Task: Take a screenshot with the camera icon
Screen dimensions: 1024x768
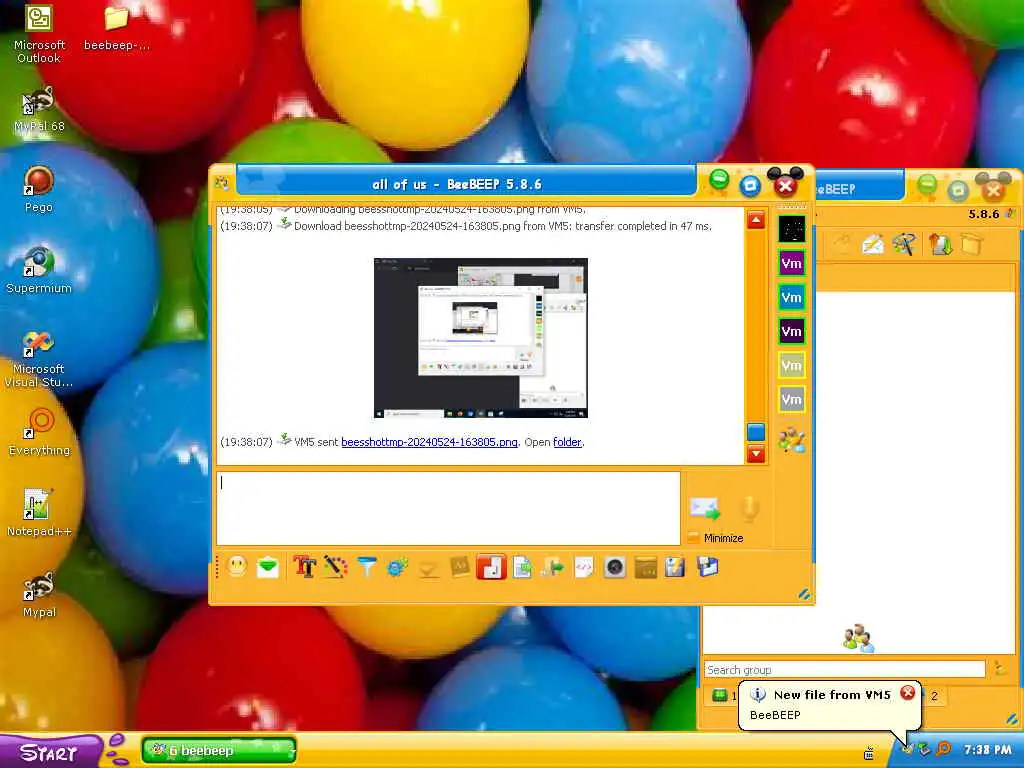Action: 615,567
